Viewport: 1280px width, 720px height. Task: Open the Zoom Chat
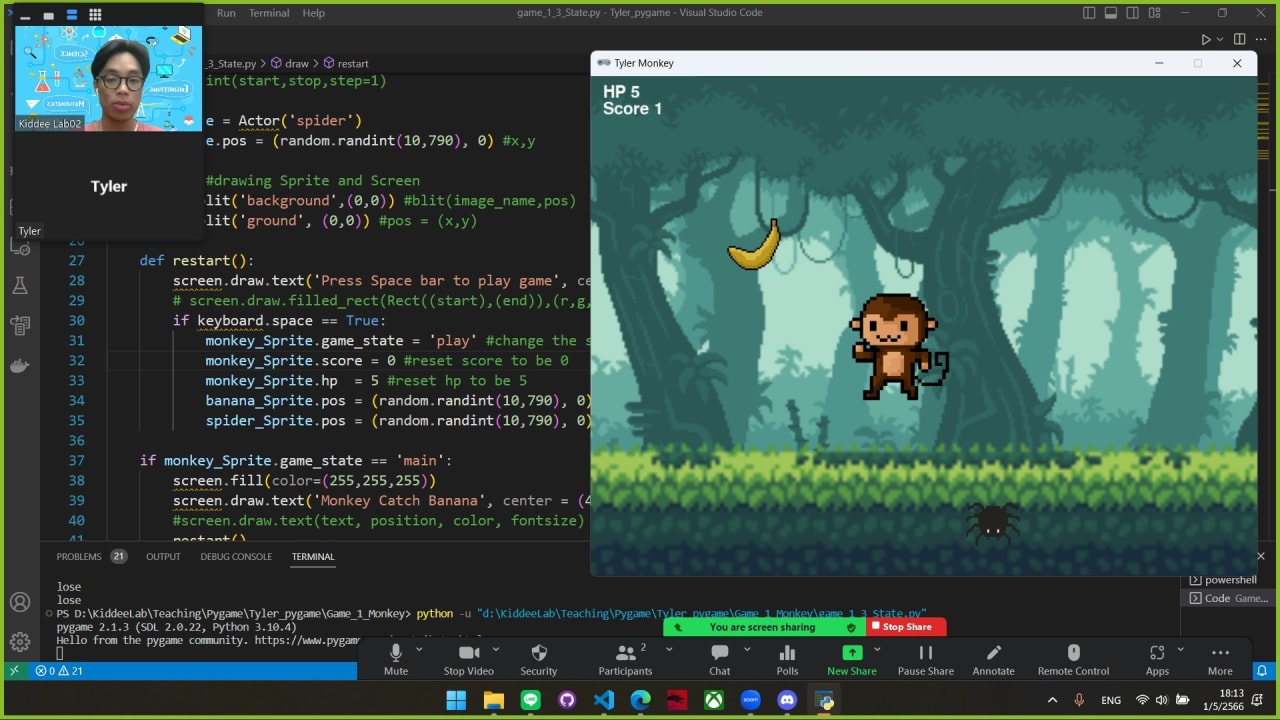(720, 660)
